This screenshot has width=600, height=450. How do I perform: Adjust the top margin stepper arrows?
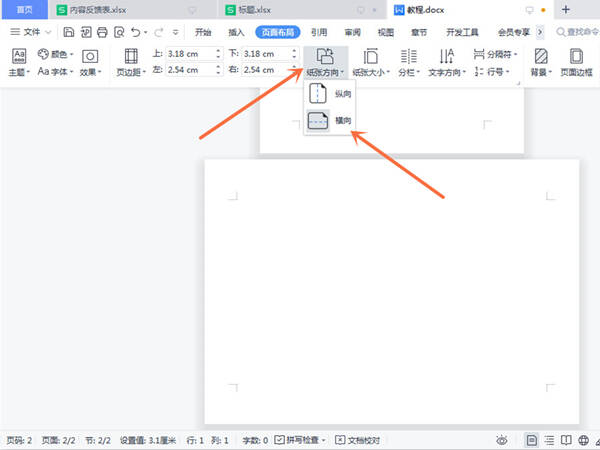(218, 54)
